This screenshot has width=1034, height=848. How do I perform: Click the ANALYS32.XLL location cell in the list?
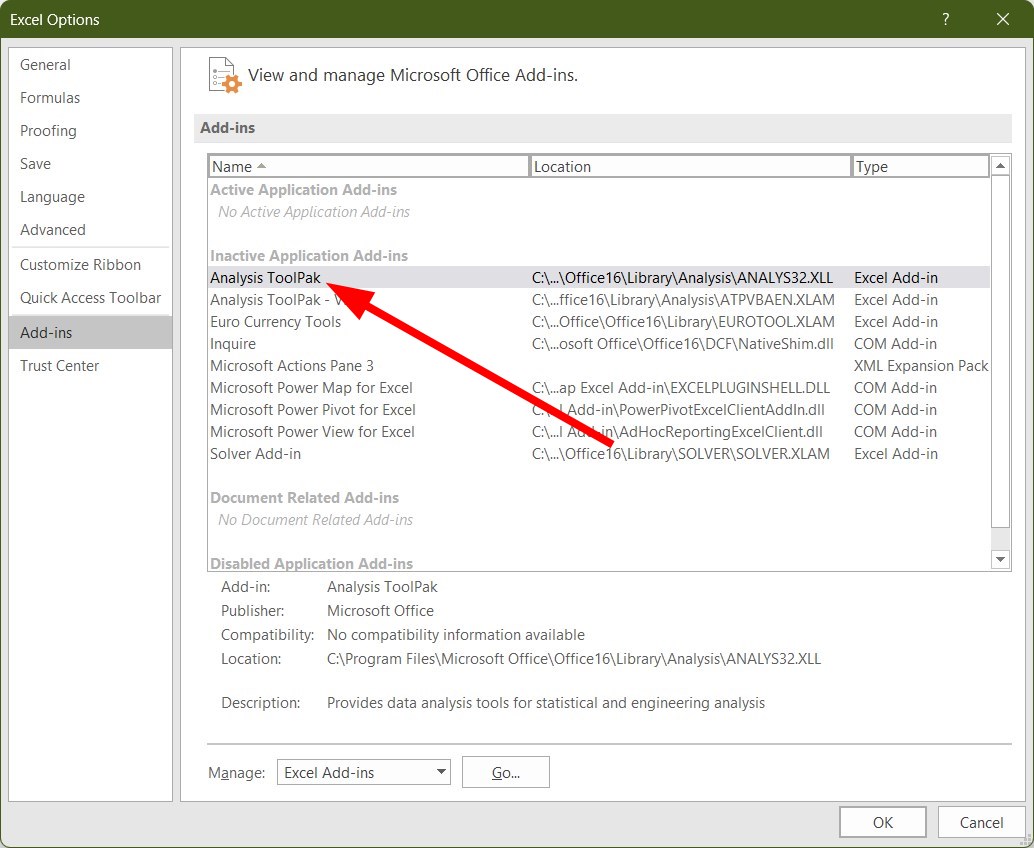682,278
